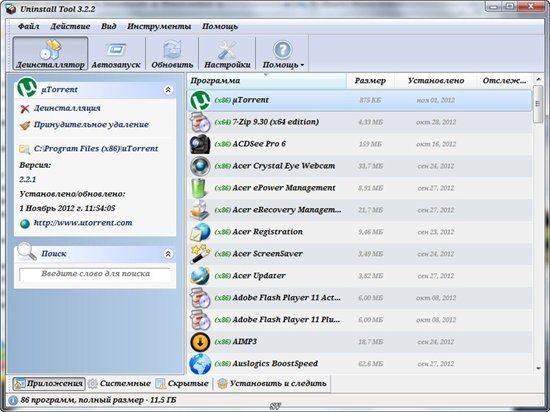Open the Помощь menu in menu bar
The image size is (550, 412).
click(220, 26)
